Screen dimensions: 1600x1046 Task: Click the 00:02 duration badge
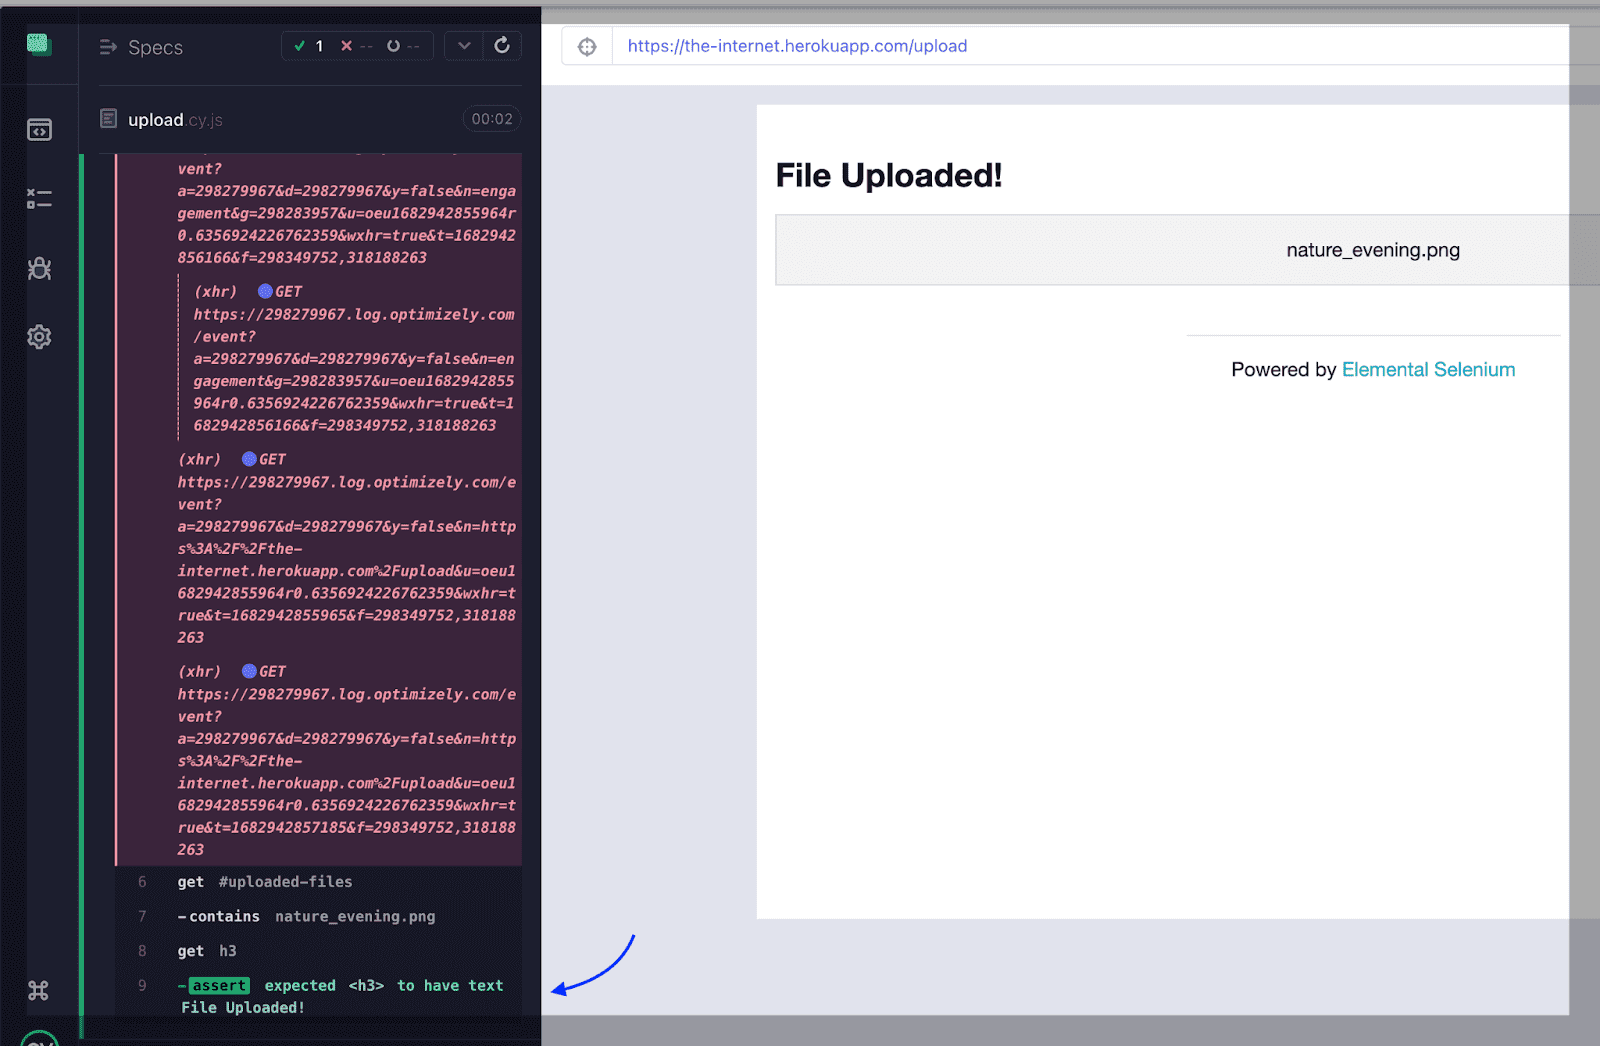coord(492,118)
